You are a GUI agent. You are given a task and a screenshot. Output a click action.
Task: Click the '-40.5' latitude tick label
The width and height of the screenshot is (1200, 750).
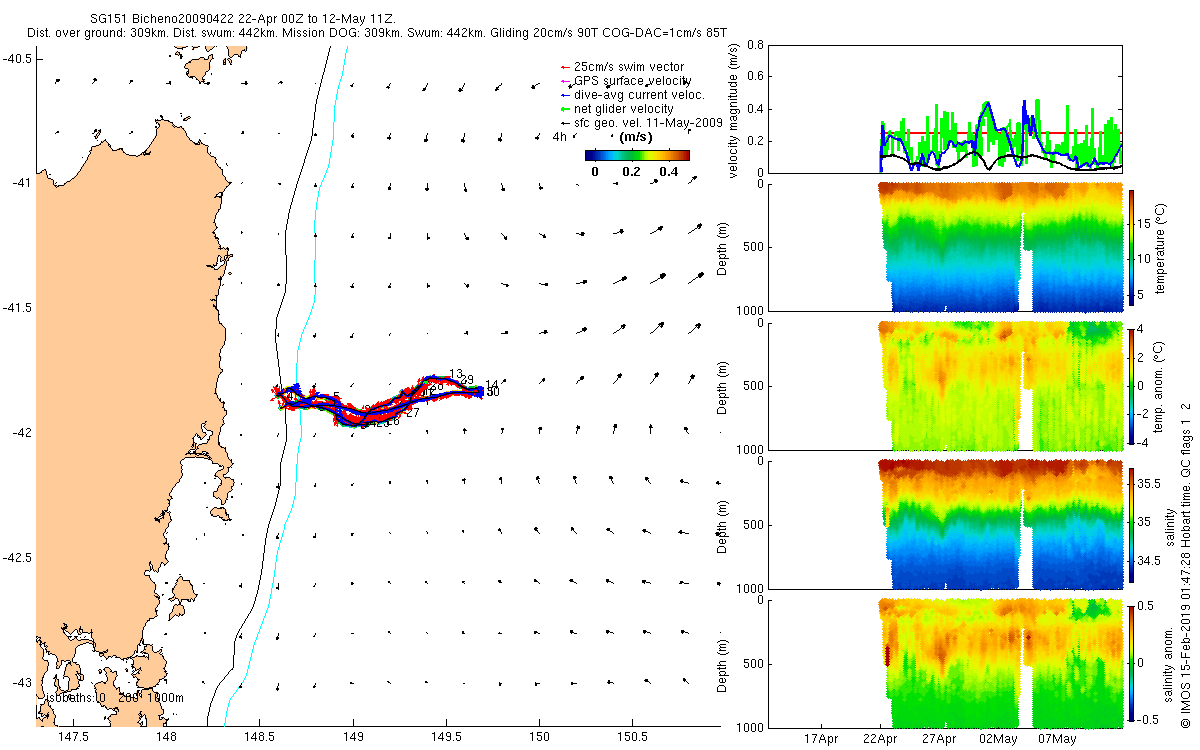click(x=17, y=59)
